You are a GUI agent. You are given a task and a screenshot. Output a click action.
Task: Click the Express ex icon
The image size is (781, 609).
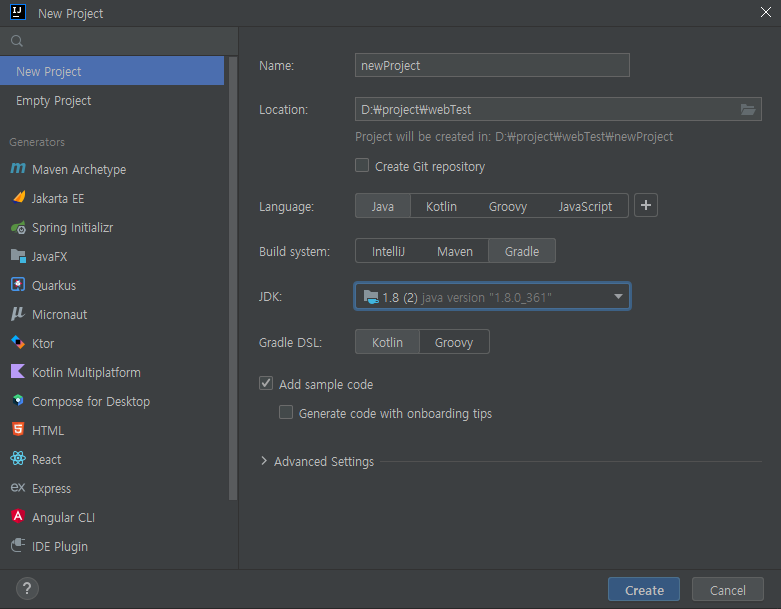18,487
